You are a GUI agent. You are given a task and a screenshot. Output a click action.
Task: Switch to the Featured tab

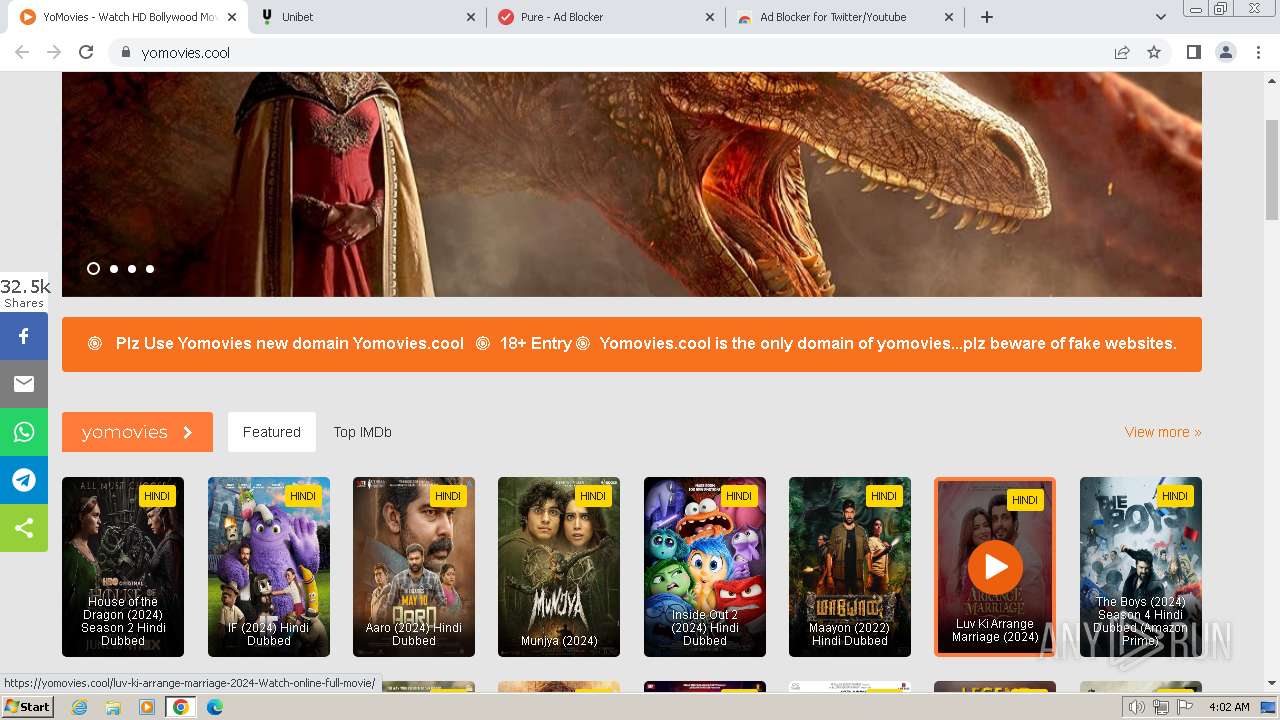pyautogui.click(x=272, y=432)
